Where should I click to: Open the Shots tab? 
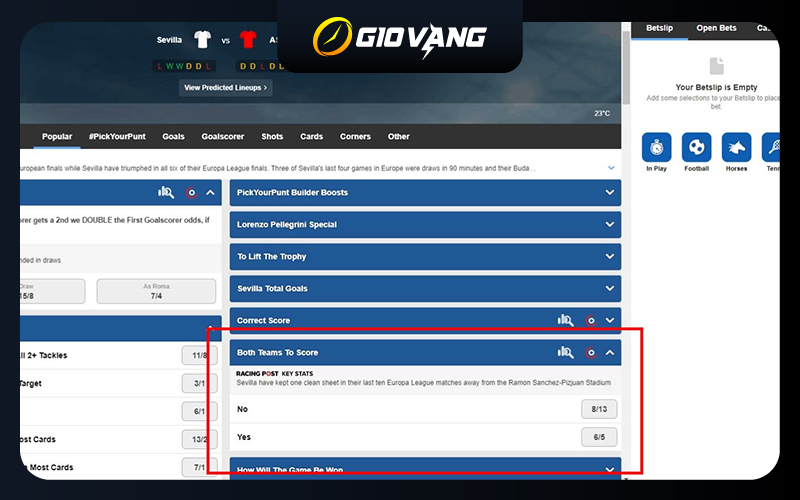click(x=272, y=137)
